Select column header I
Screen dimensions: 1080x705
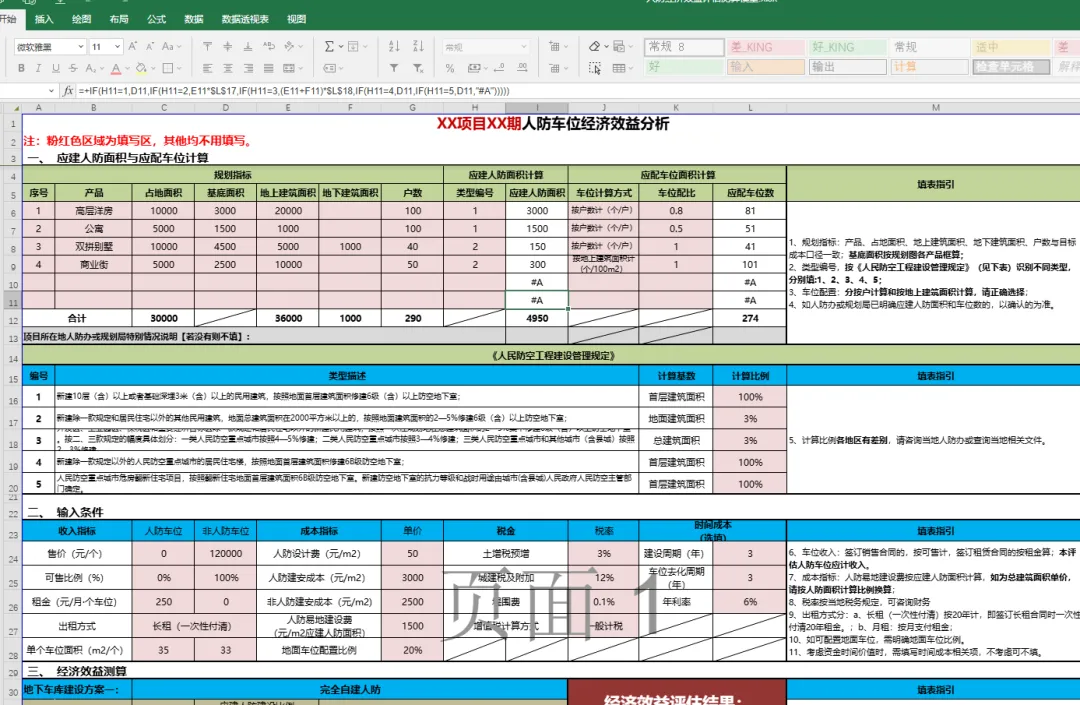537,107
